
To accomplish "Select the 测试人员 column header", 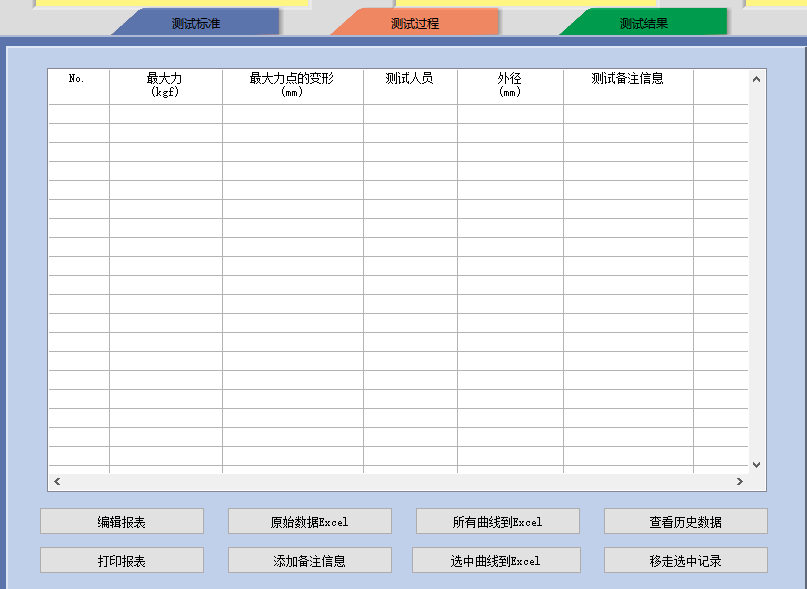I will [x=410, y=85].
